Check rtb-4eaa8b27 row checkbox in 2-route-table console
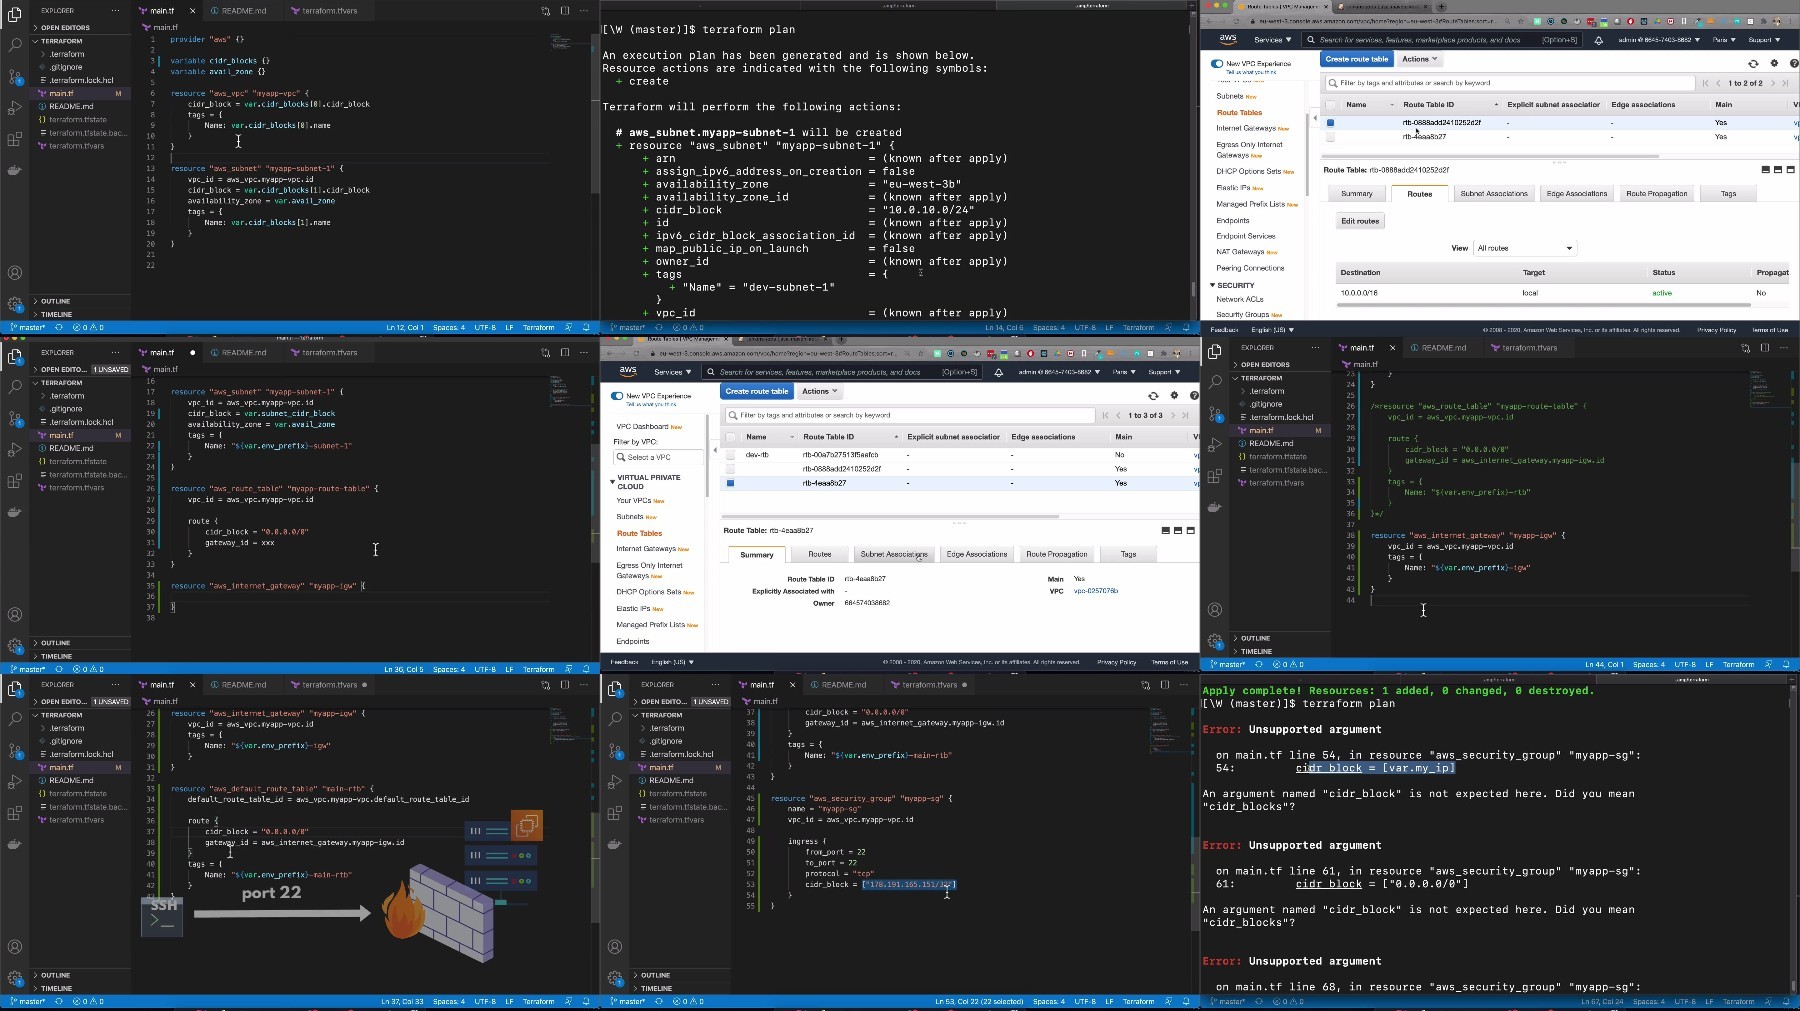Screen dimensions: 1800x1011 [x=1330, y=137]
